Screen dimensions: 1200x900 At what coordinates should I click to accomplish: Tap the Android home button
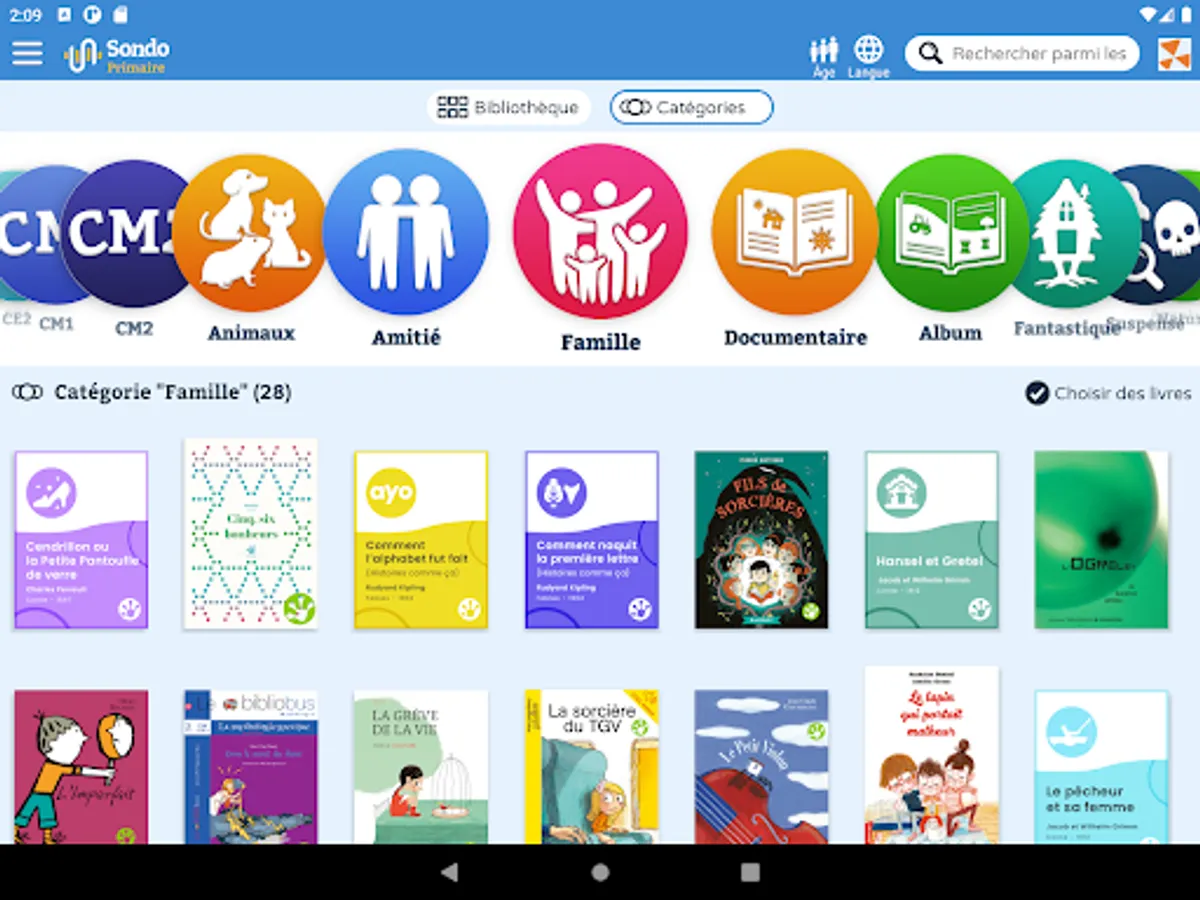[600, 872]
